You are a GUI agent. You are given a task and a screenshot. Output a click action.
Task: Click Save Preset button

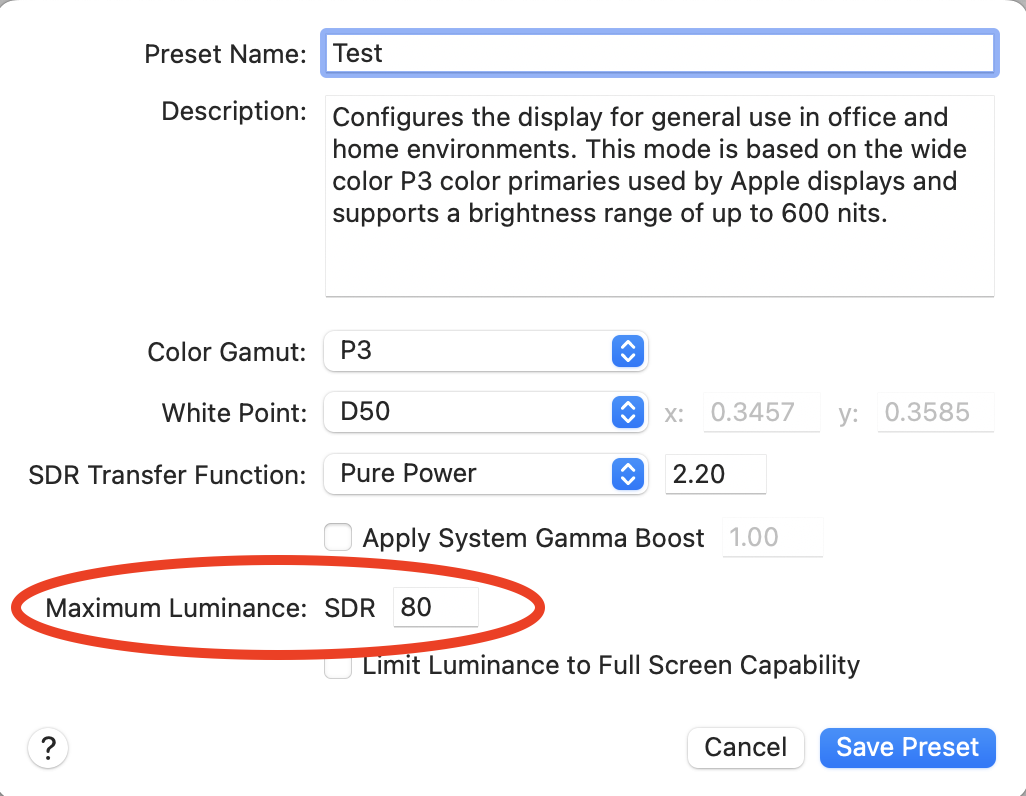coord(907,747)
